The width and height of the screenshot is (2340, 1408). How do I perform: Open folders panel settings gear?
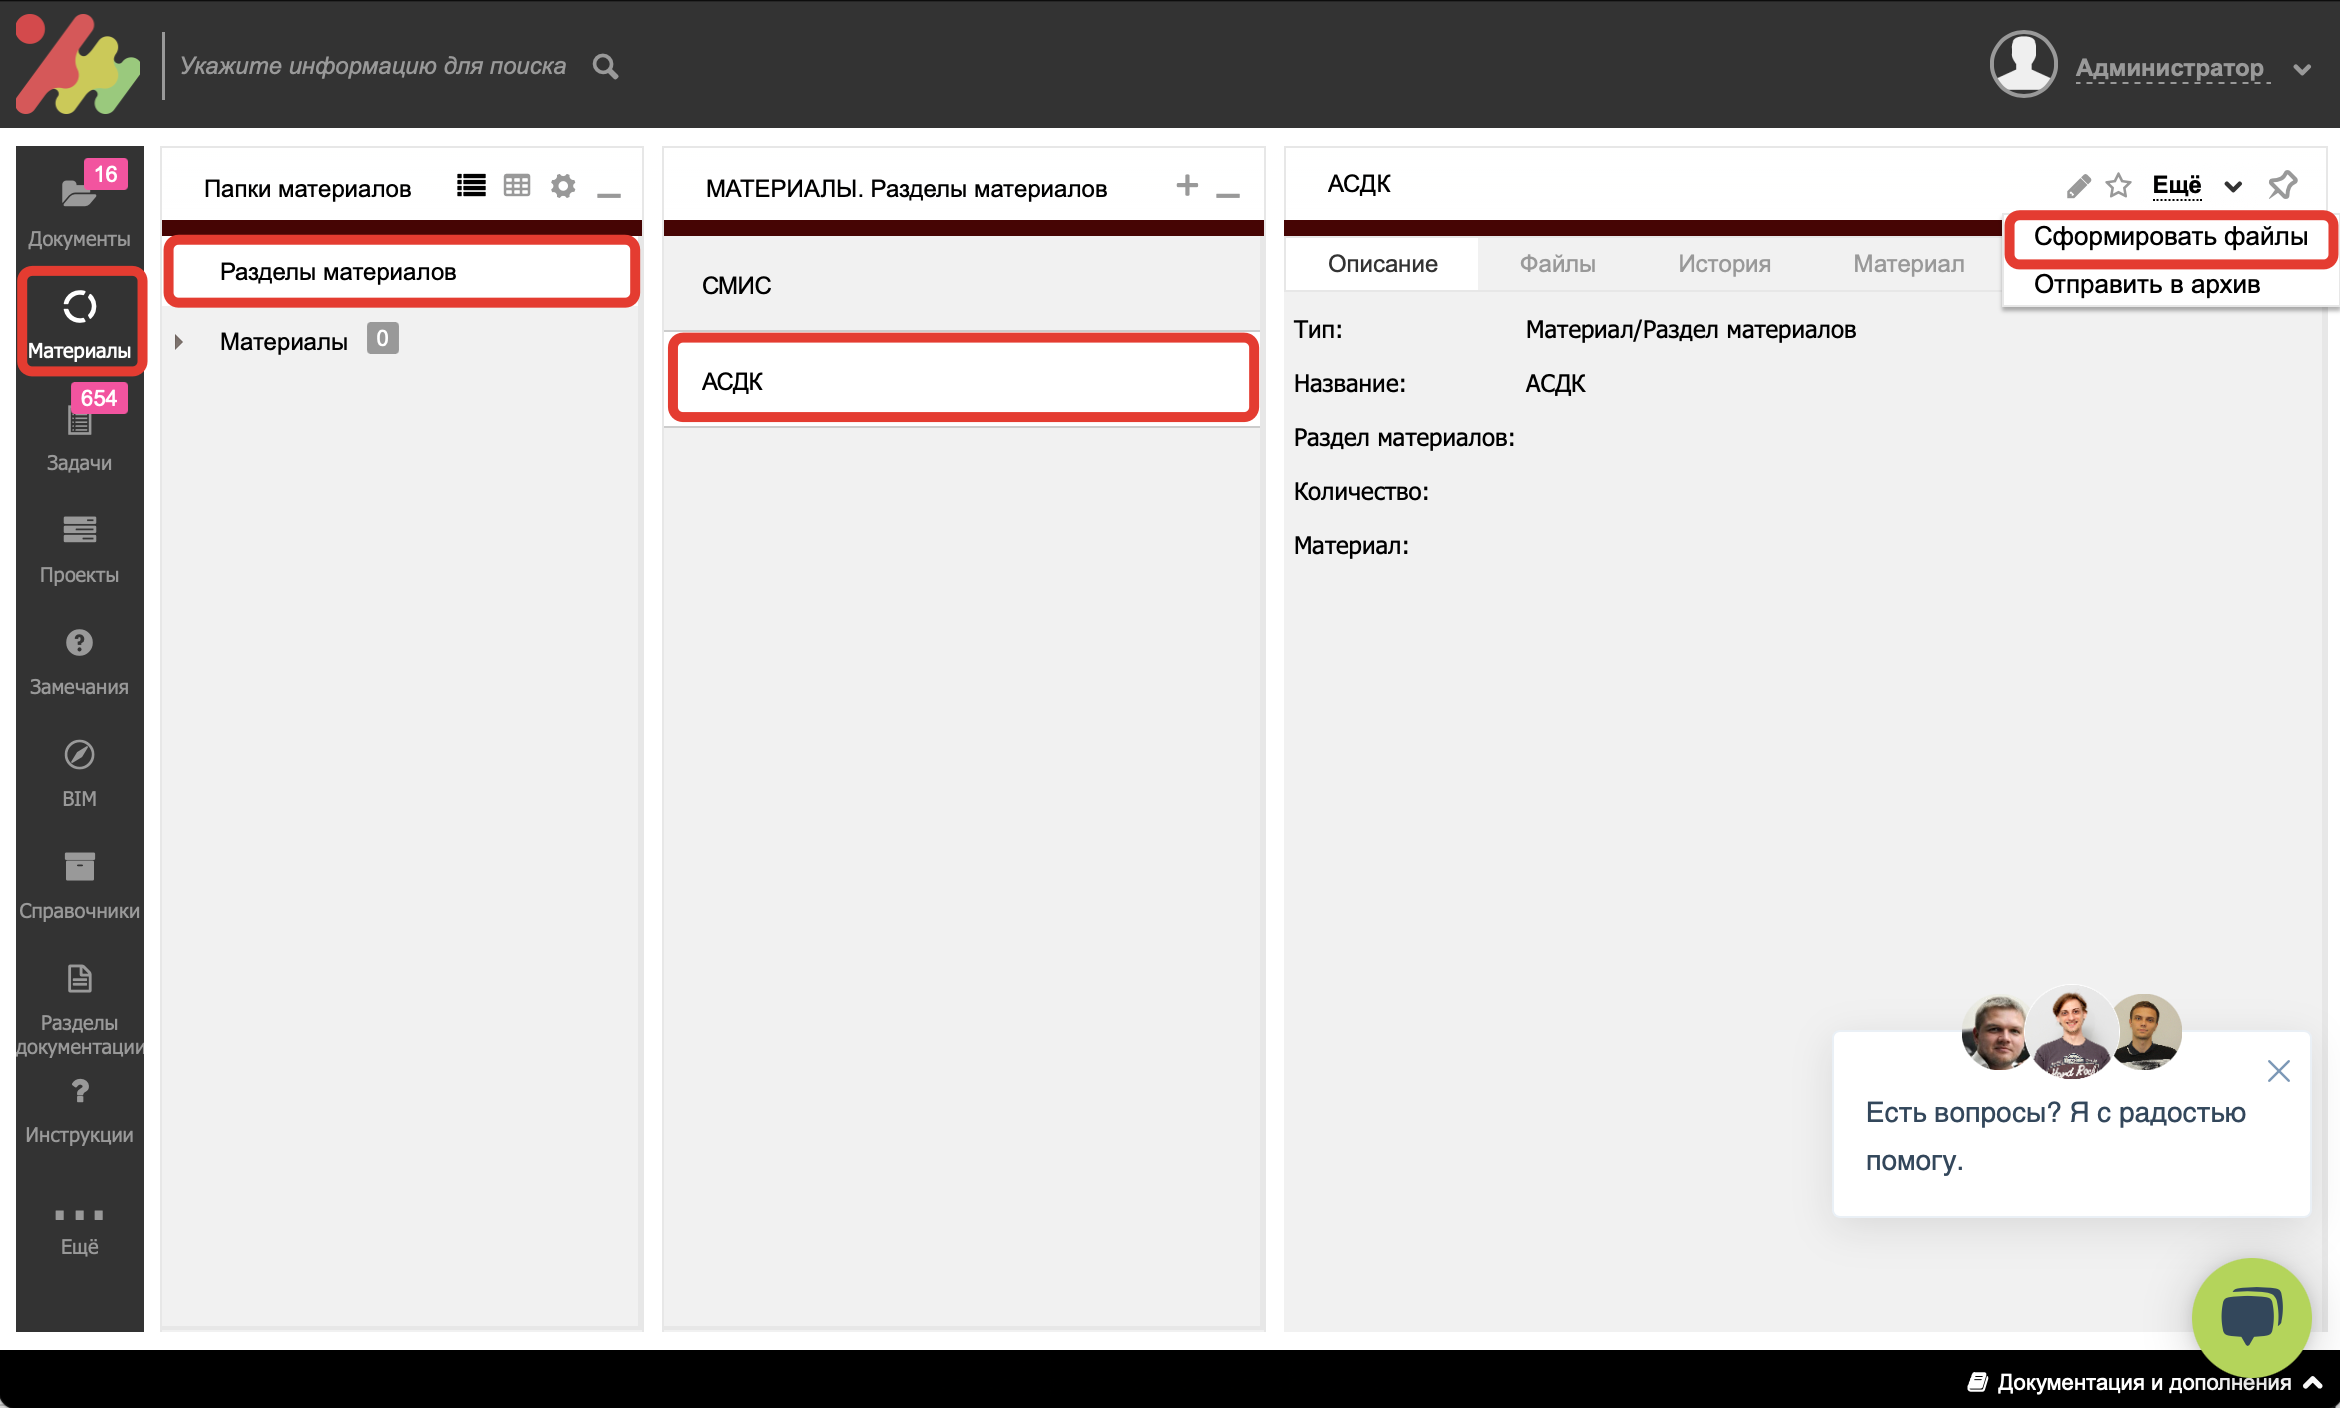point(563,186)
